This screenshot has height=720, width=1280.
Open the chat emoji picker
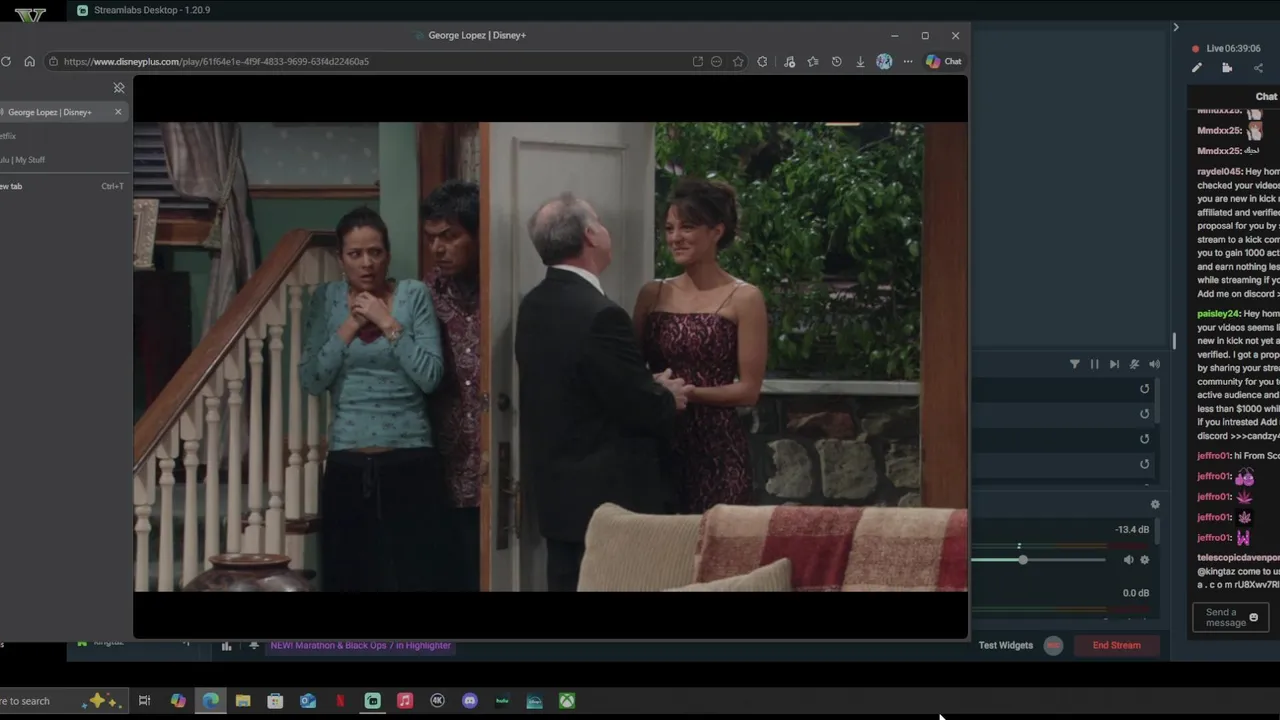[x=1254, y=617]
